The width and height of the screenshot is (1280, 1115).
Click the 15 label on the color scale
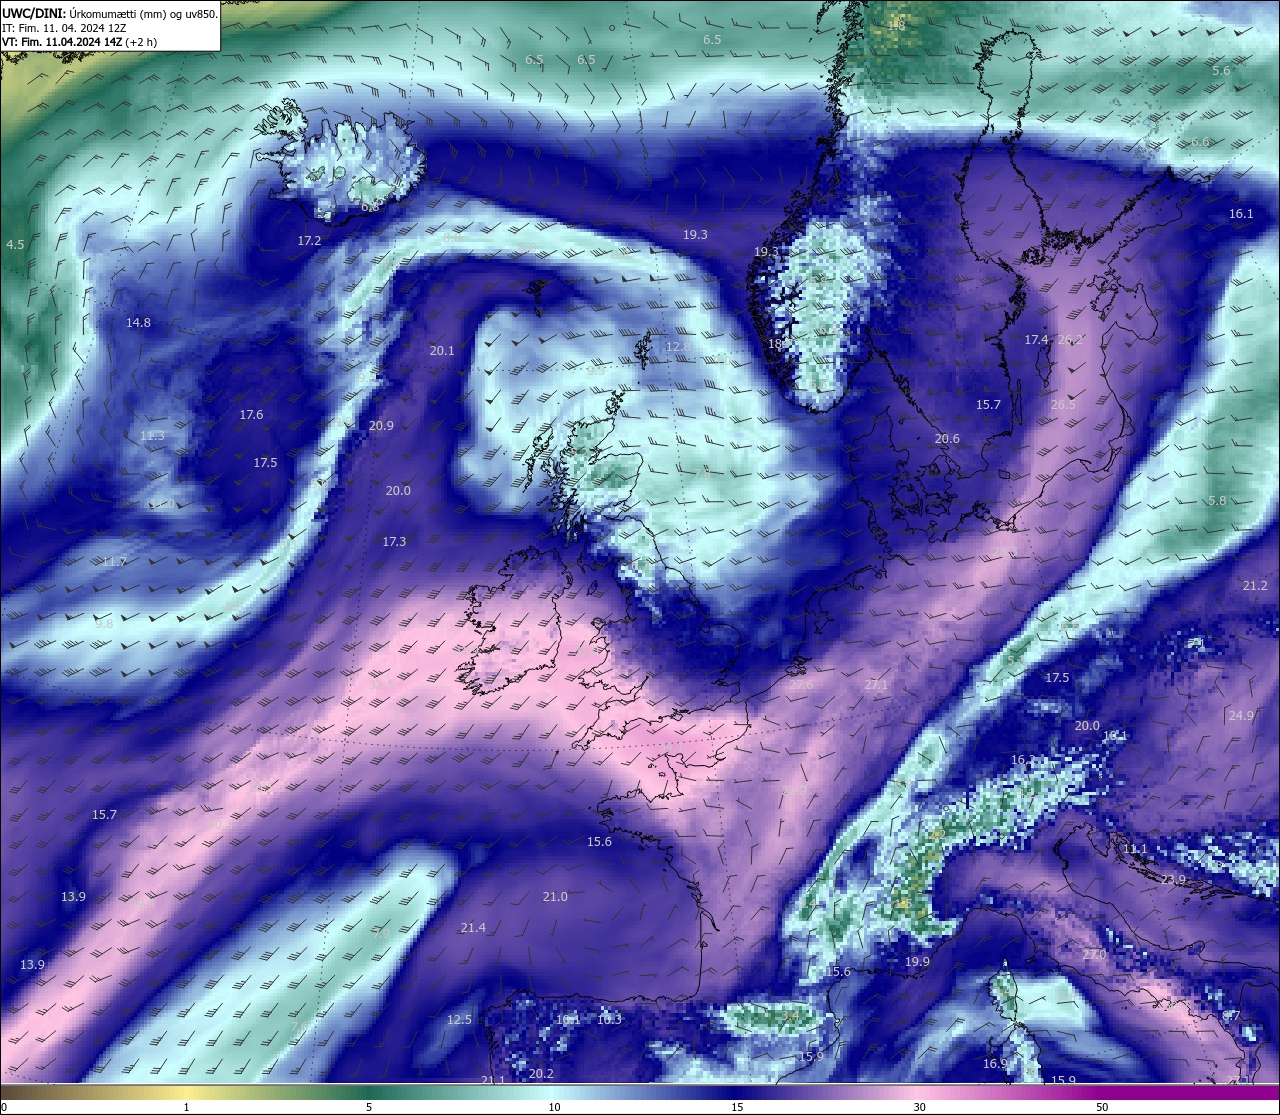[736, 1107]
